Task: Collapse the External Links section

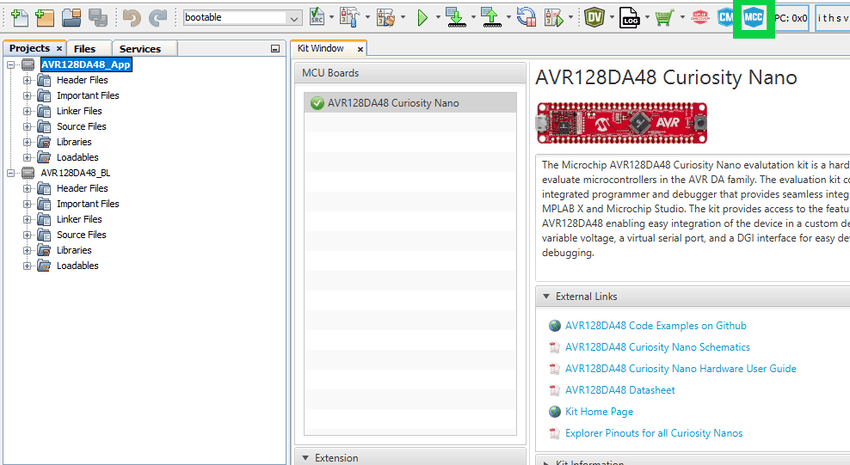Action: [x=546, y=297]
